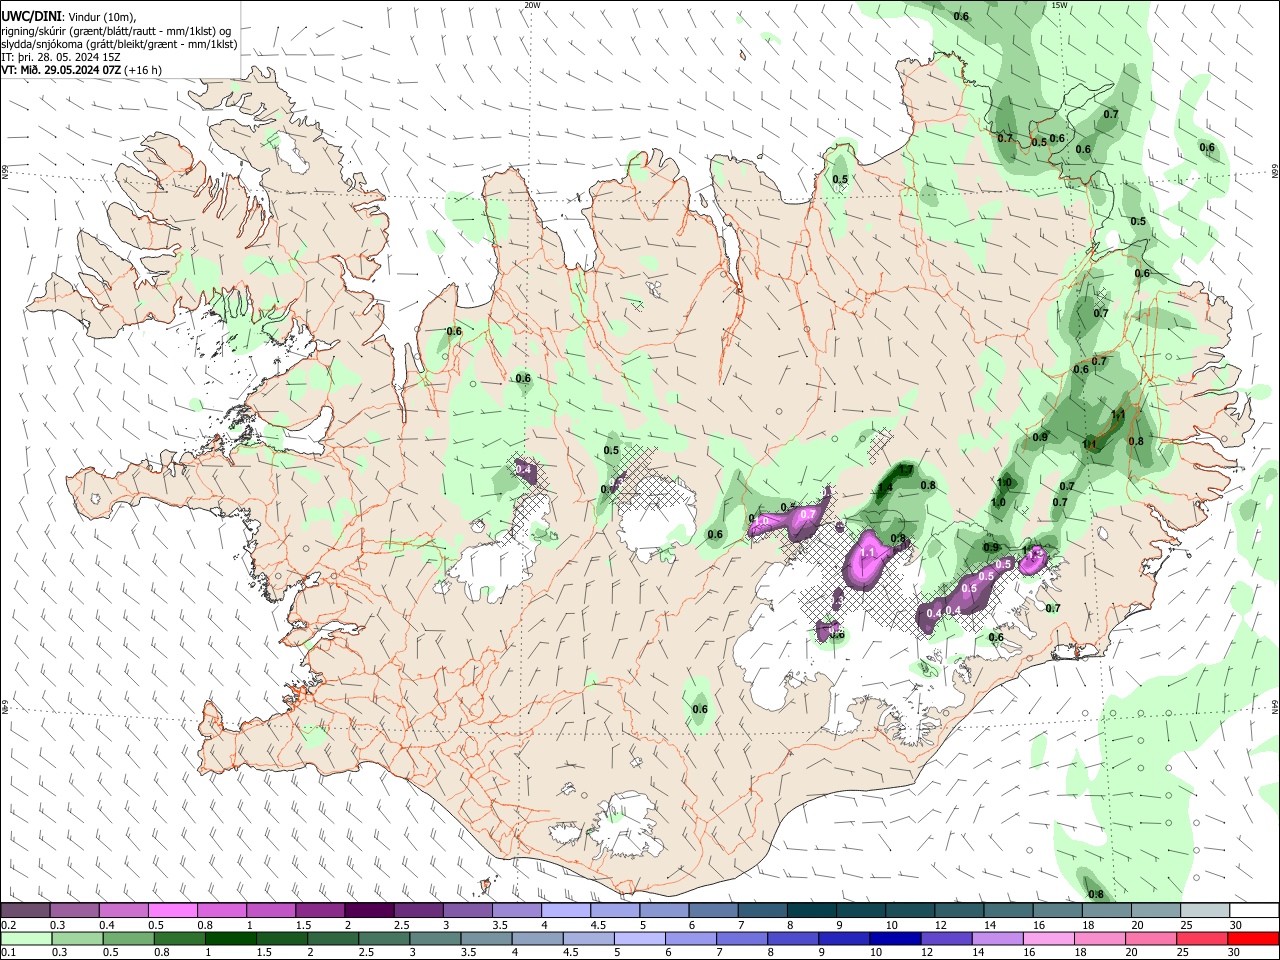
Task: Pick snow scale swatch between 0.2 and 0.3
Action: (x=25, y=910)
